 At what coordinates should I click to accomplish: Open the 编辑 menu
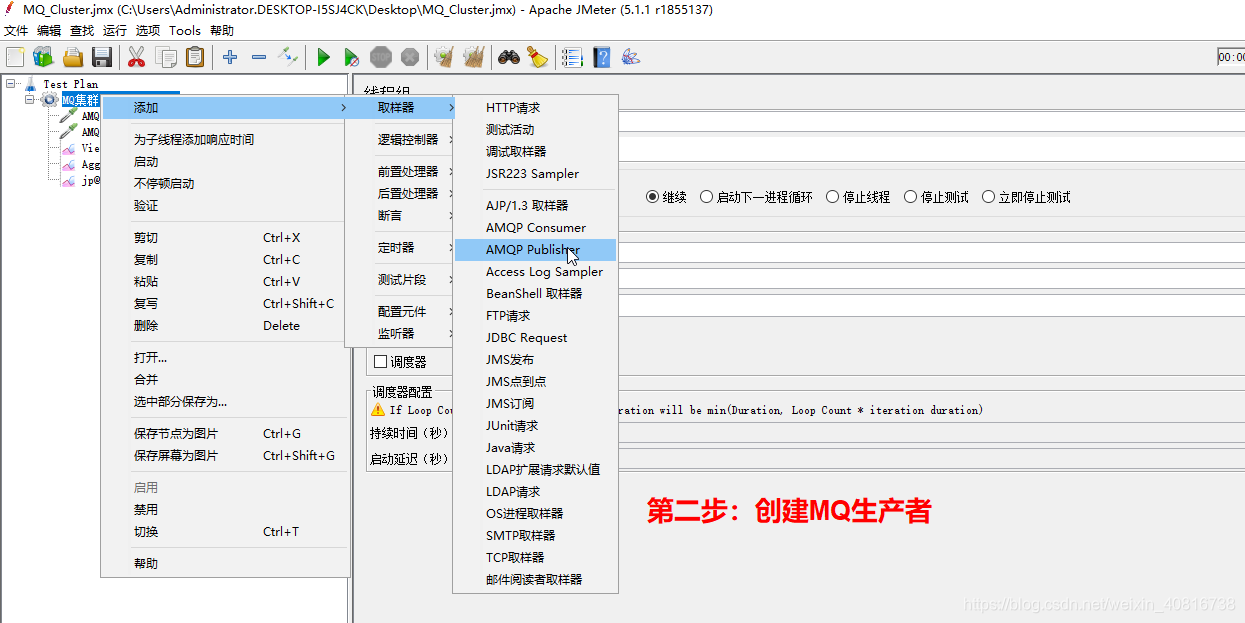48,31
